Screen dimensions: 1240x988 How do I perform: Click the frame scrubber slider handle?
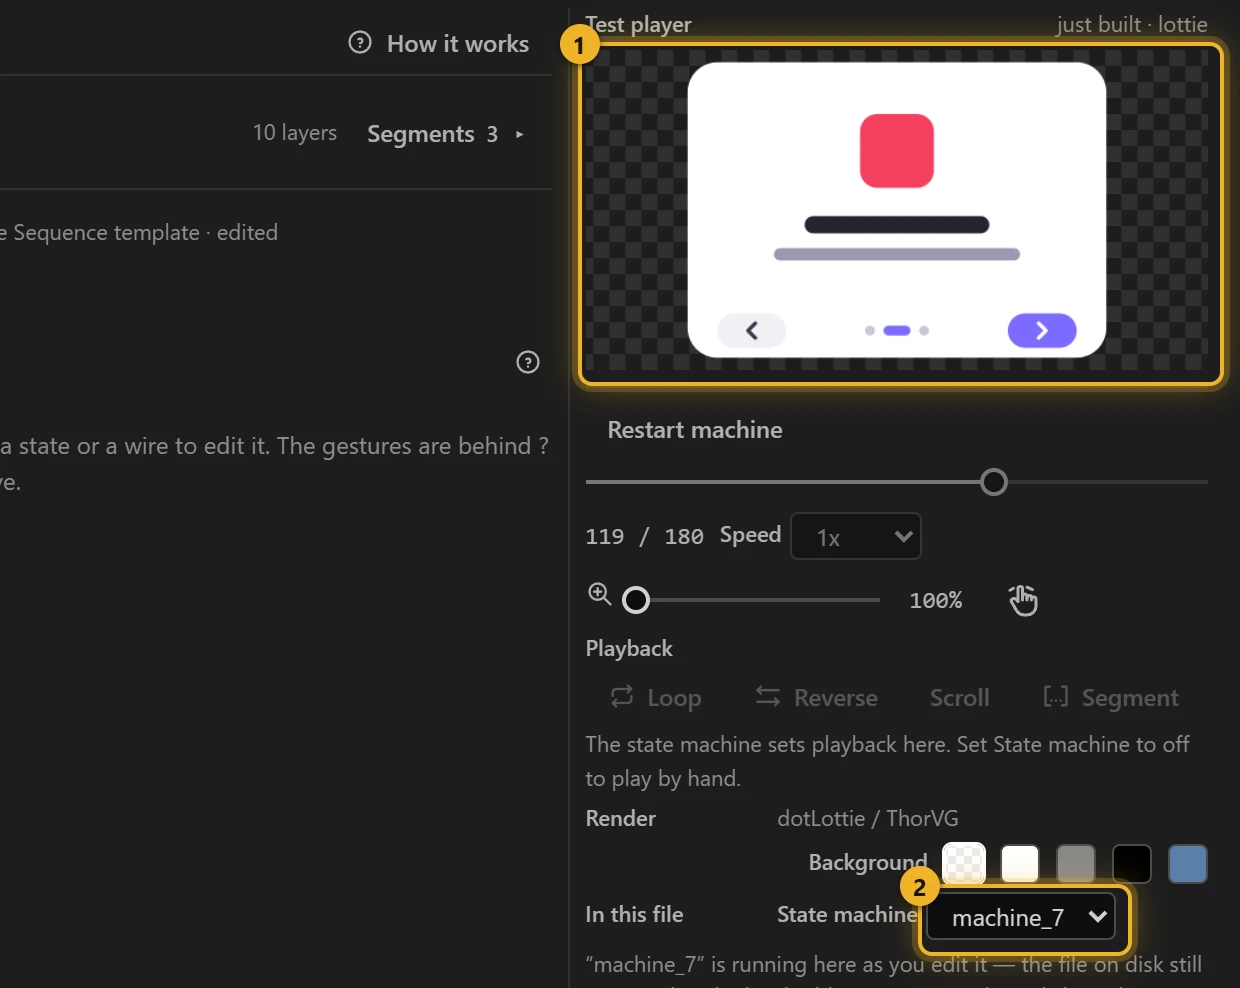click(994, 482)
